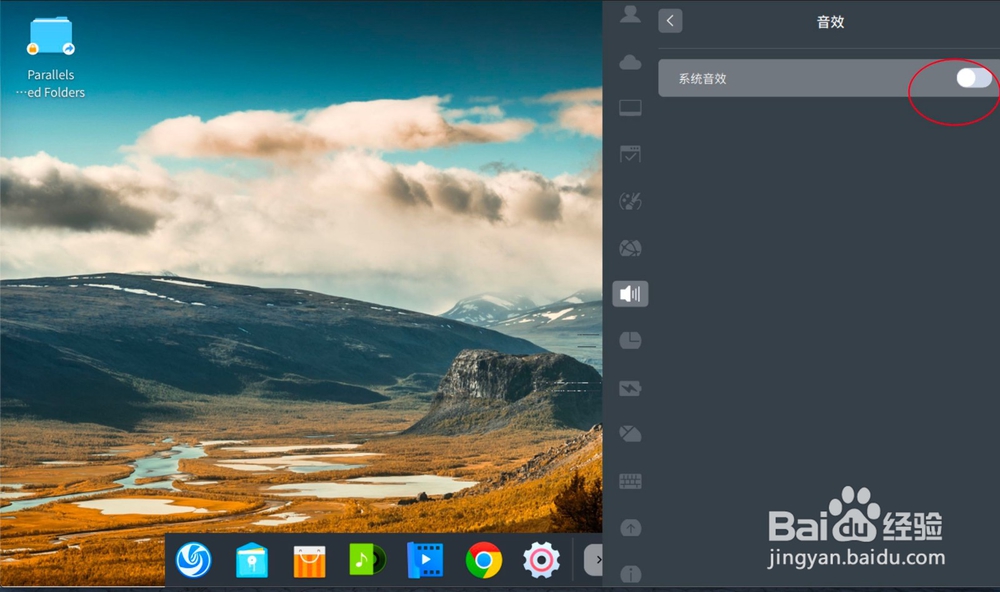Launch Google Chrome from the dock
The width and height of the screenshot is (1000, 592).
coord(484,560)
